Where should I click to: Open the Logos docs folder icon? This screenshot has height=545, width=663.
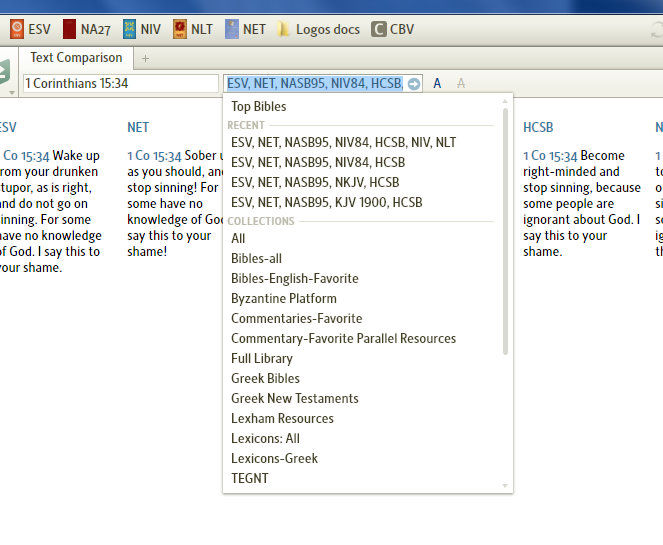pos(283,29)
